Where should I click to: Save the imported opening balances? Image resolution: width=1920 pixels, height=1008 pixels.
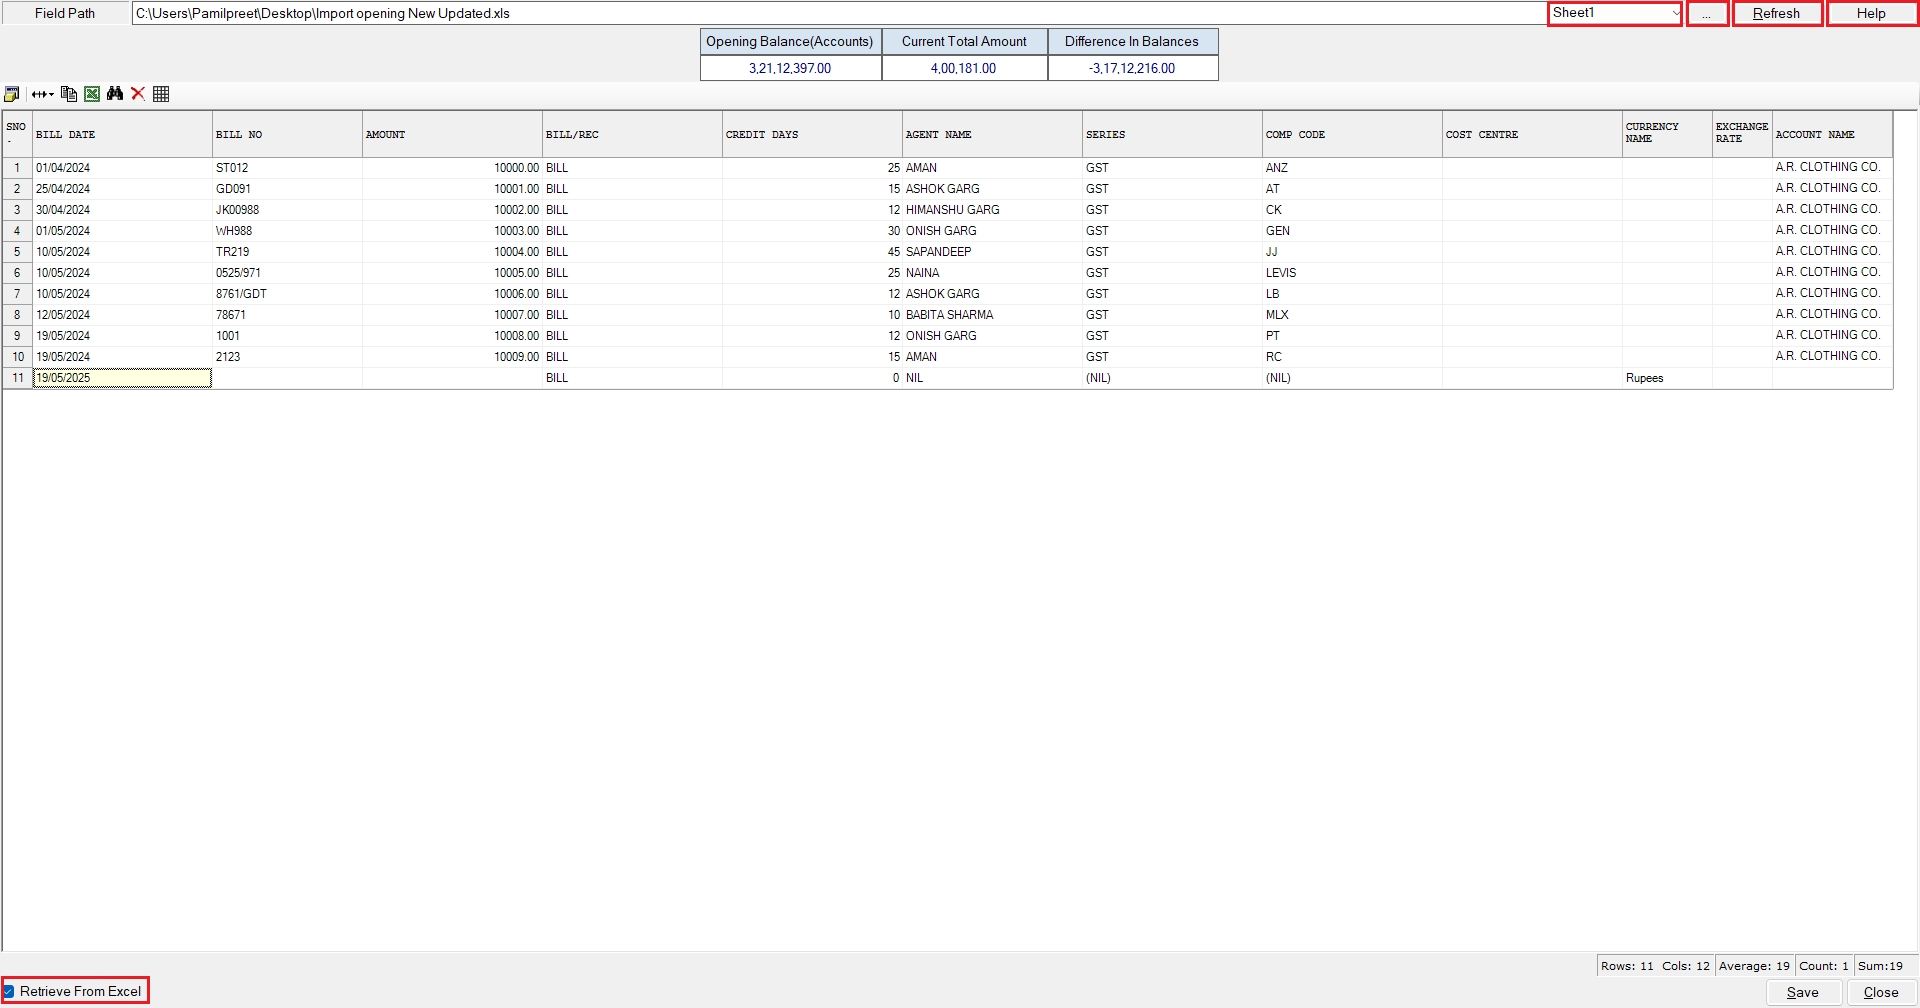(1802, 992)
